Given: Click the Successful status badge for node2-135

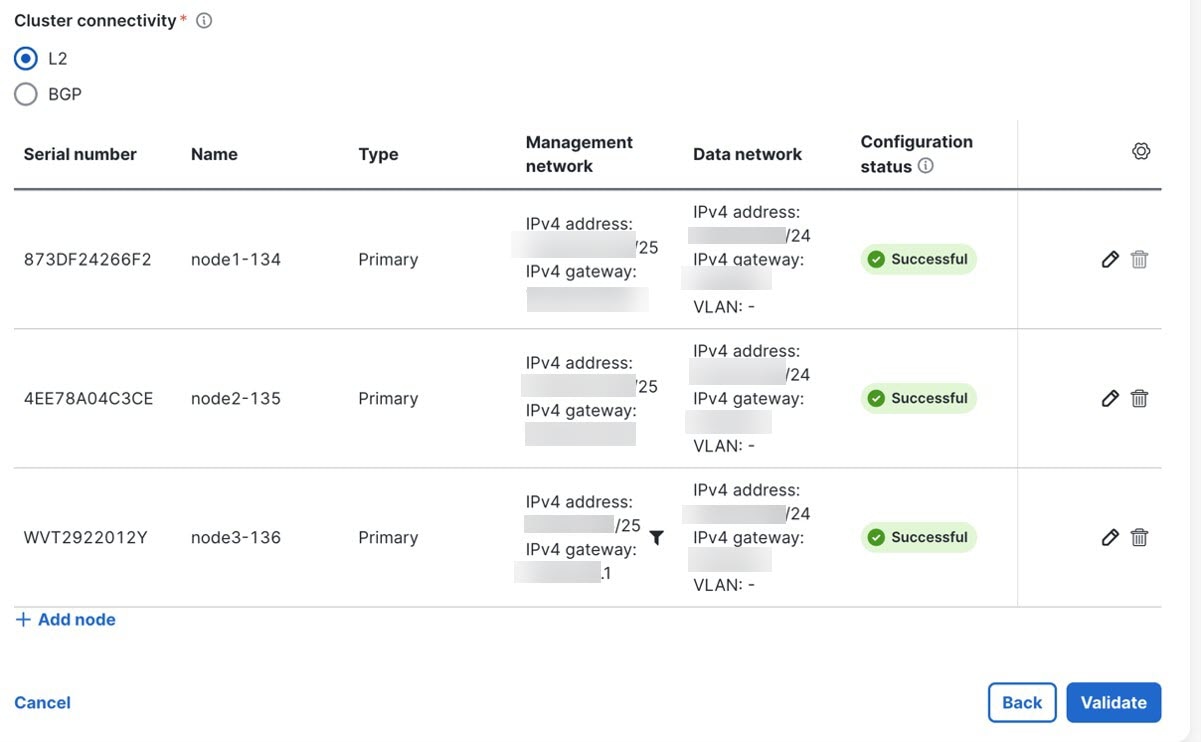Looking at the screenshot, I should coord(919,399).
